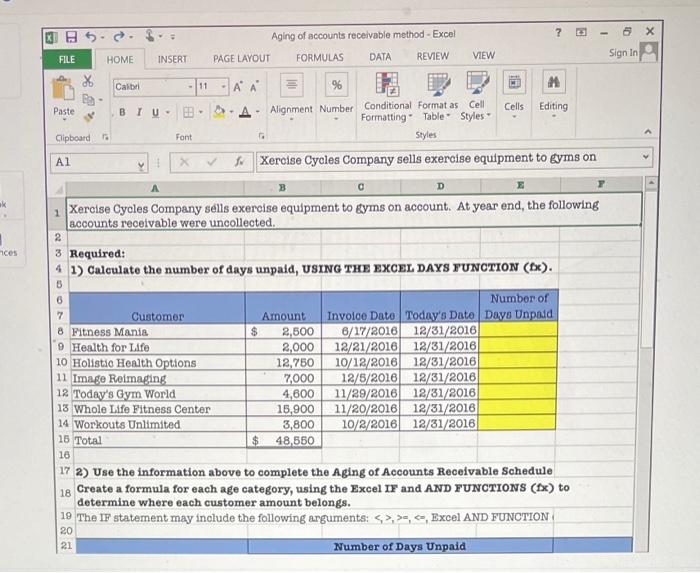Click the Redo arrow icon

pyautogui.click(x=118, y=37)
